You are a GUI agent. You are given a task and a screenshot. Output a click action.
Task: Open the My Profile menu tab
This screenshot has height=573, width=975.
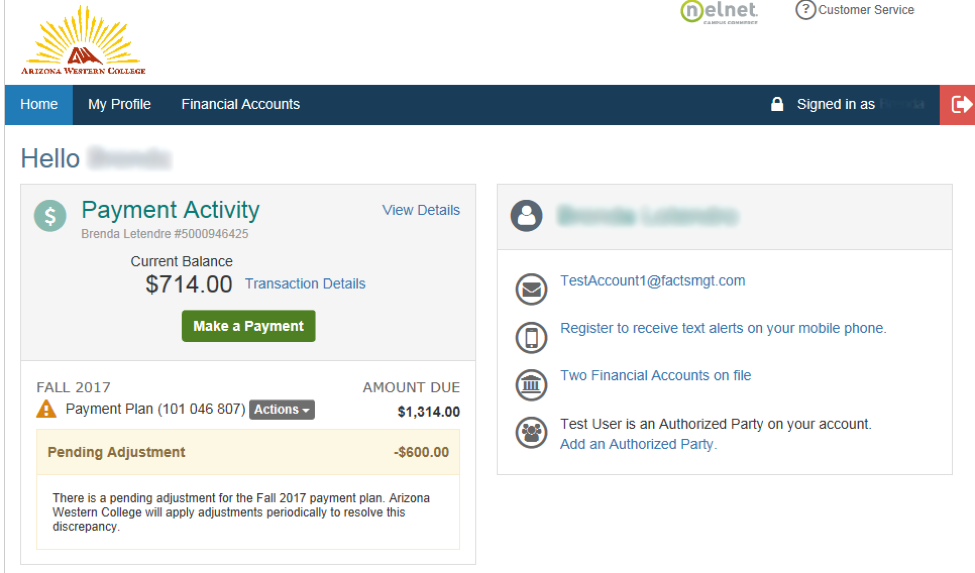pos(119,104)
